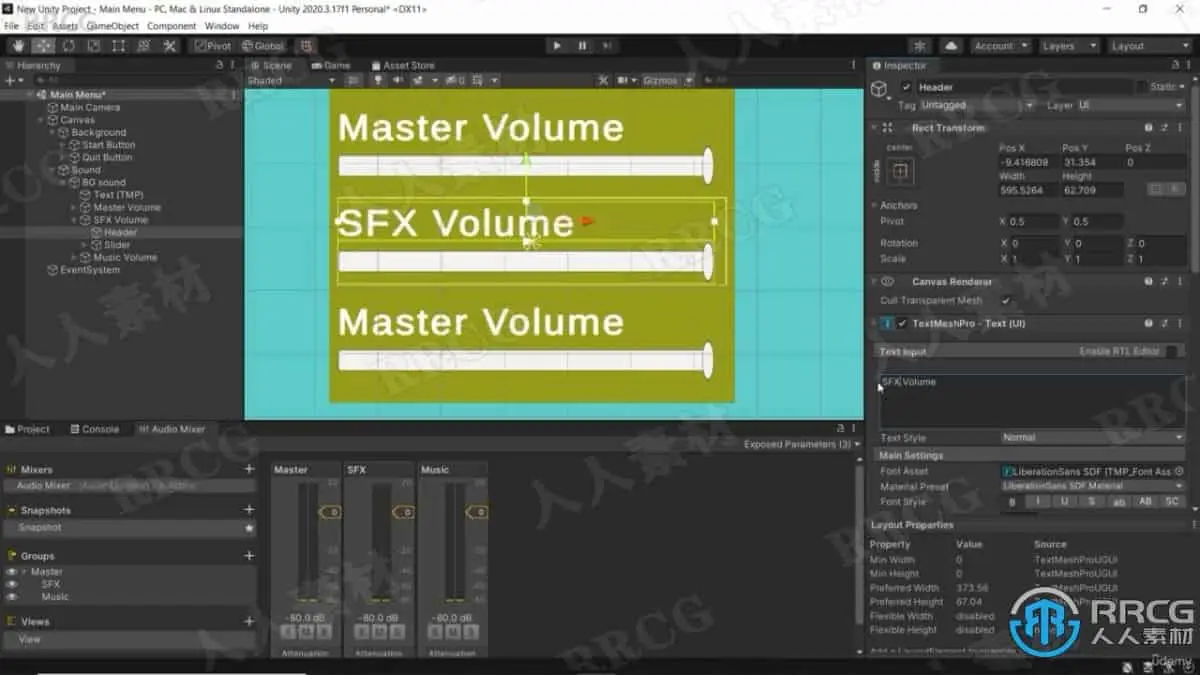This screenshot has width=1200, height=675.
Task: Open the Layout dropdown
Action: 1149,46
